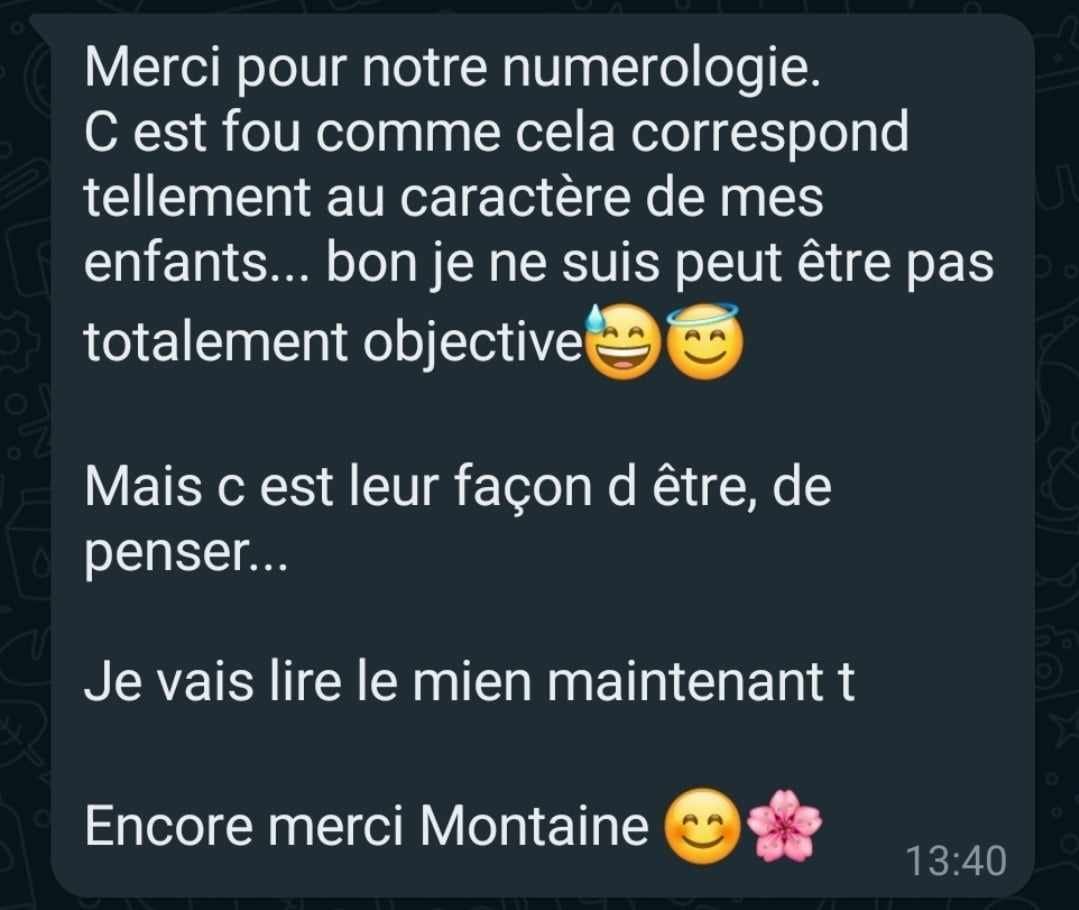Viewport: 1079px width, 910px height.
Task: Tap the message bubble tail corner
Action: pyautogui.click(x=41, y=26)
